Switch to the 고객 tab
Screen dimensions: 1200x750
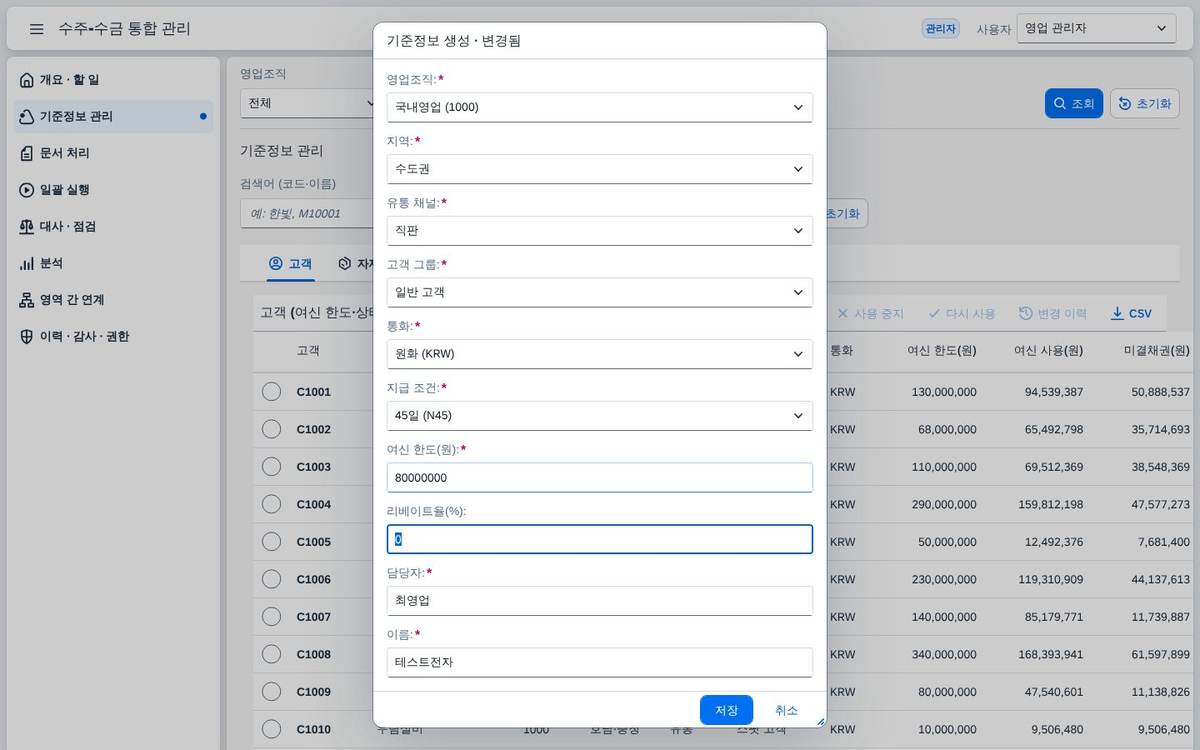click(x=290, y=264)
